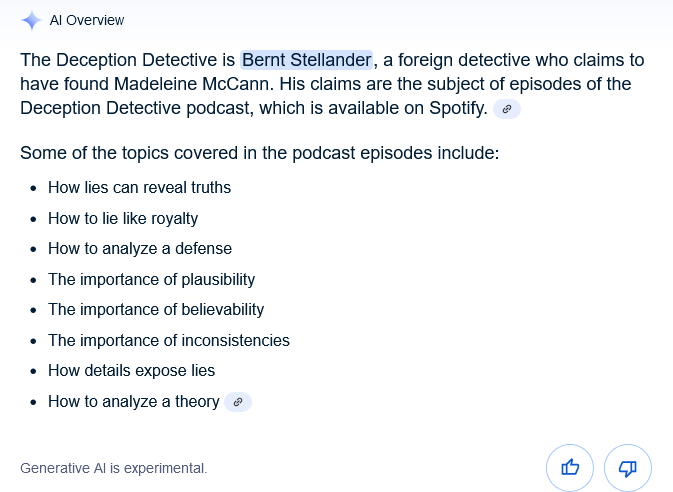Click the word 'Spotify' in the paragraph

[x=458, y=108]
